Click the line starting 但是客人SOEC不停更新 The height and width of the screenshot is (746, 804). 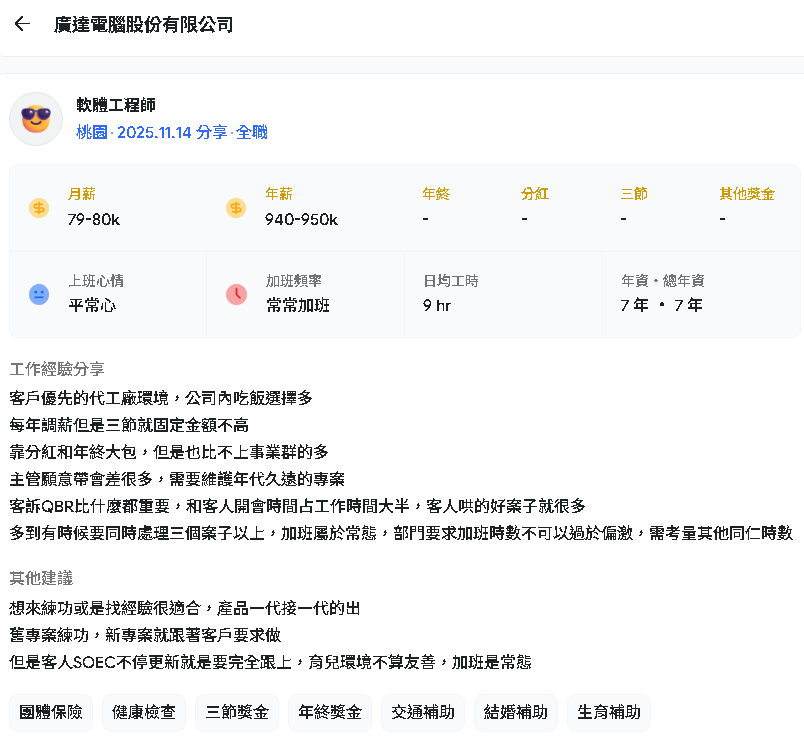(x=270, y=662)
